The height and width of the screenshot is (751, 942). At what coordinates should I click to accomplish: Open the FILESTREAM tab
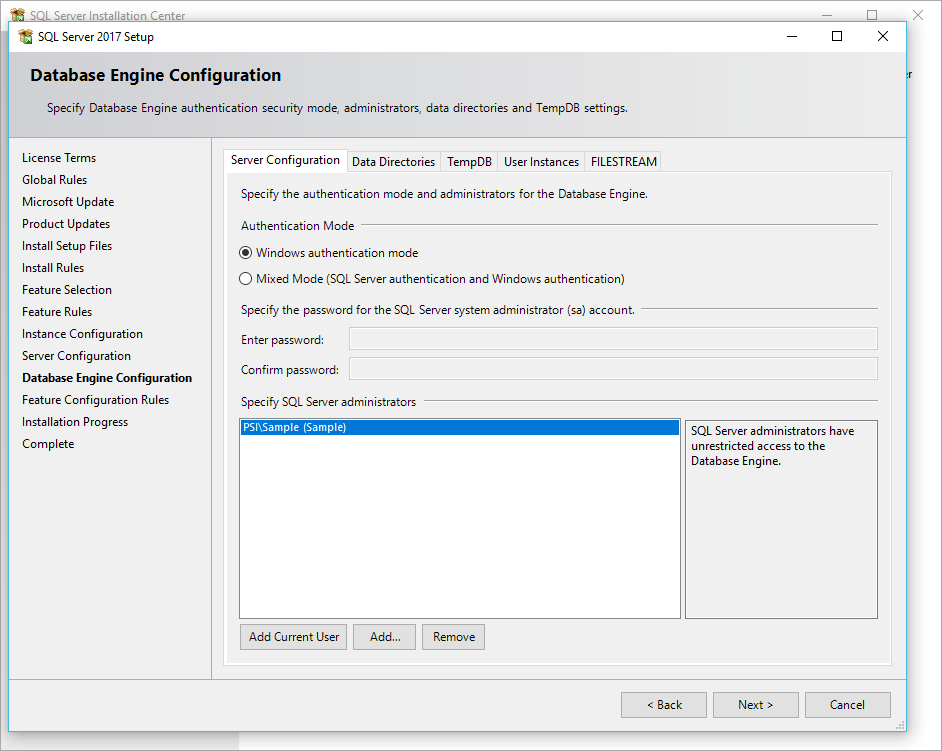click(623, 162)
